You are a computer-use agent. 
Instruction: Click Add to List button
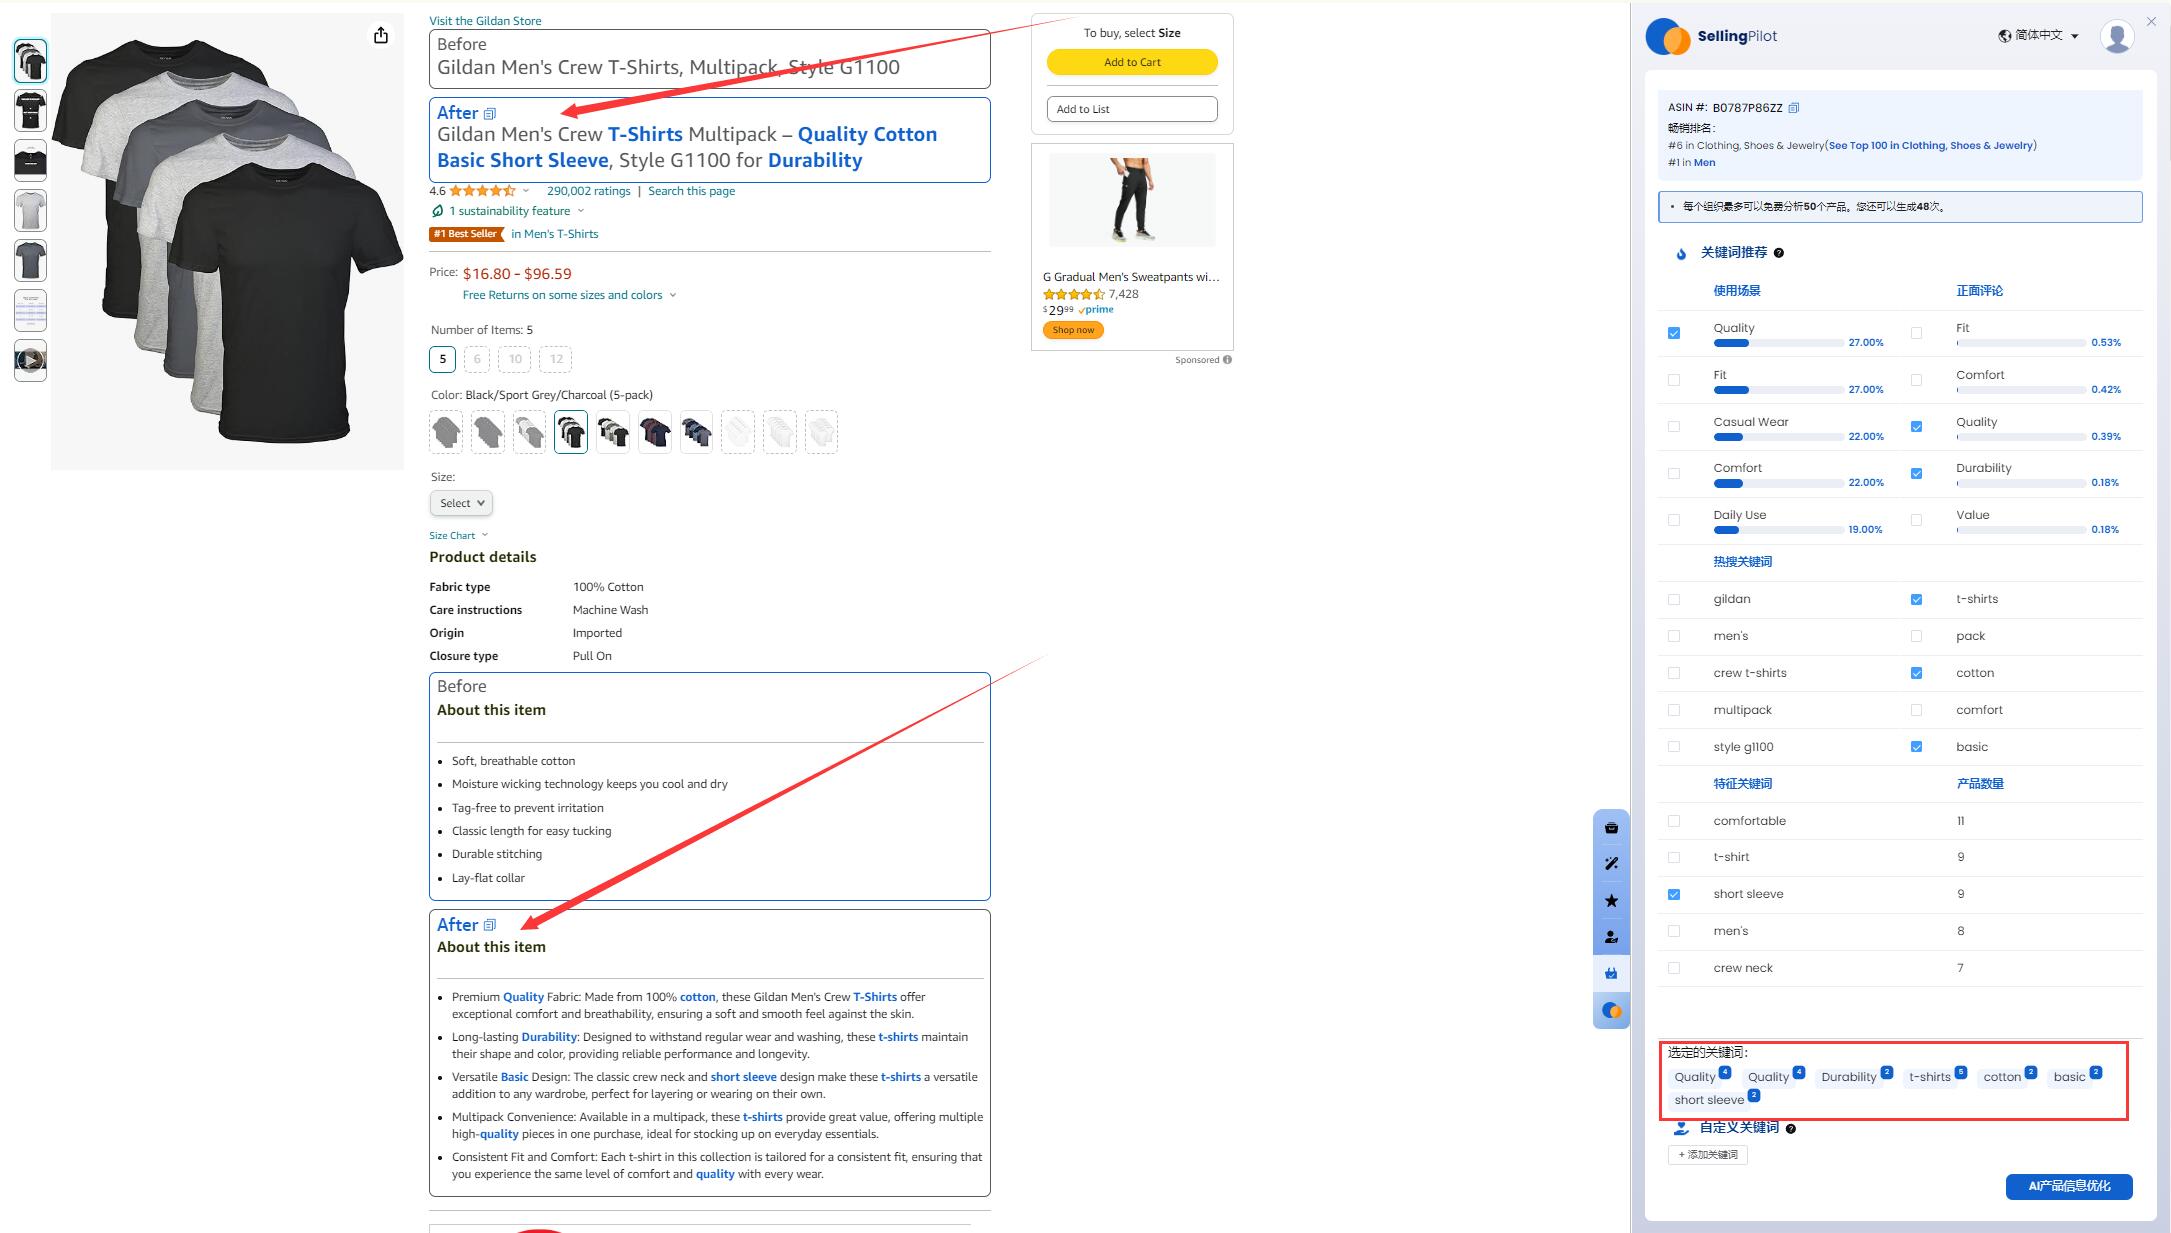tap(1132, 109)
